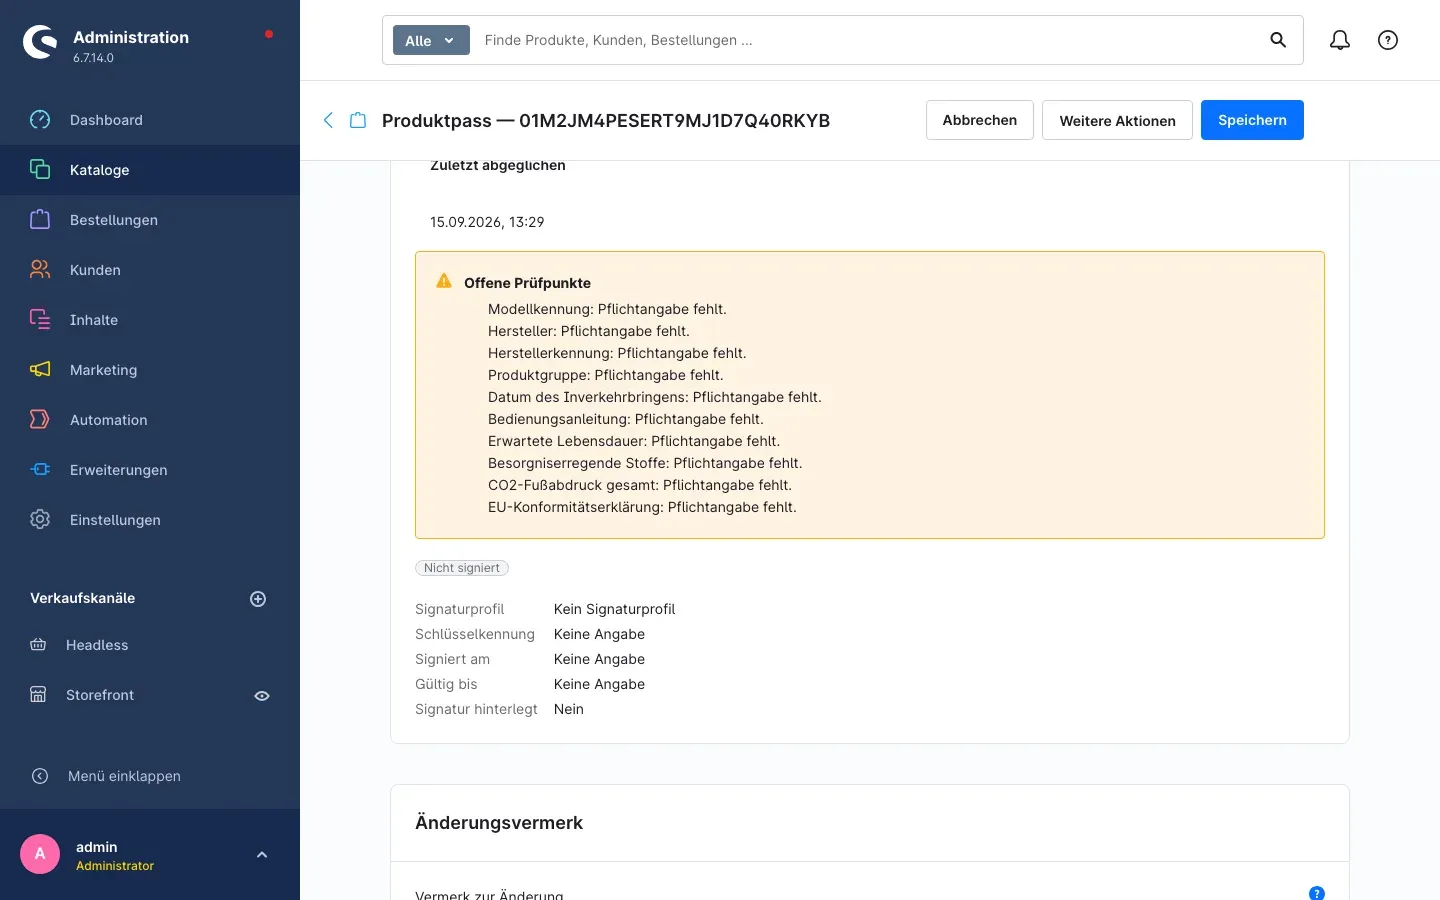Open the help question mark icon
The width and height of the screenshot is (1440, 900).
[1388, 40]
